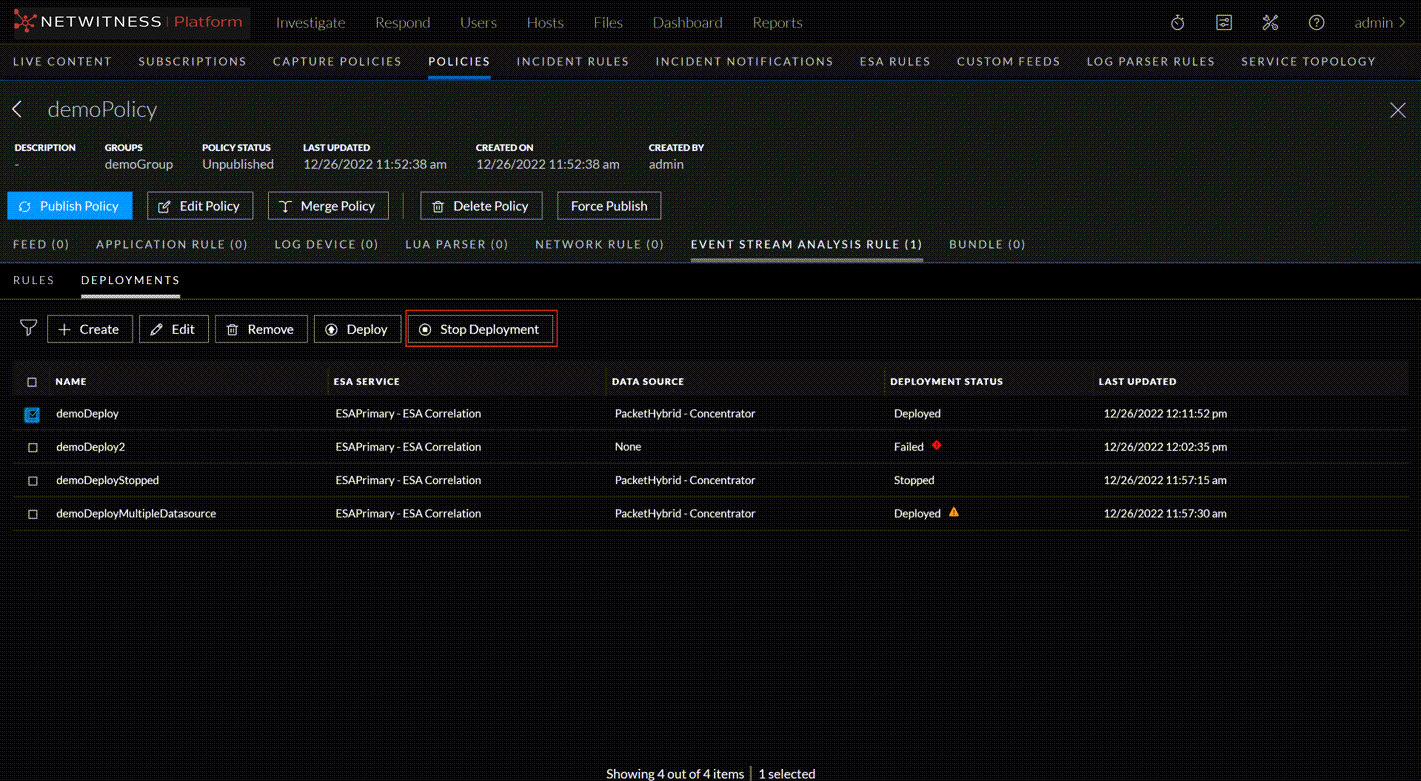Close the demoPolicy panel
Image resolution: width=1421 pixels, height=781 pixels.
(x=1397, y=110)
